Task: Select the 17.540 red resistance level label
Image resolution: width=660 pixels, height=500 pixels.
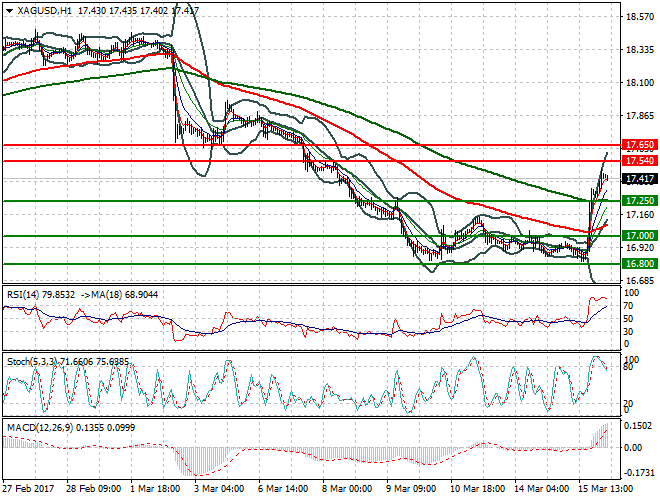Action: (638, 160)
